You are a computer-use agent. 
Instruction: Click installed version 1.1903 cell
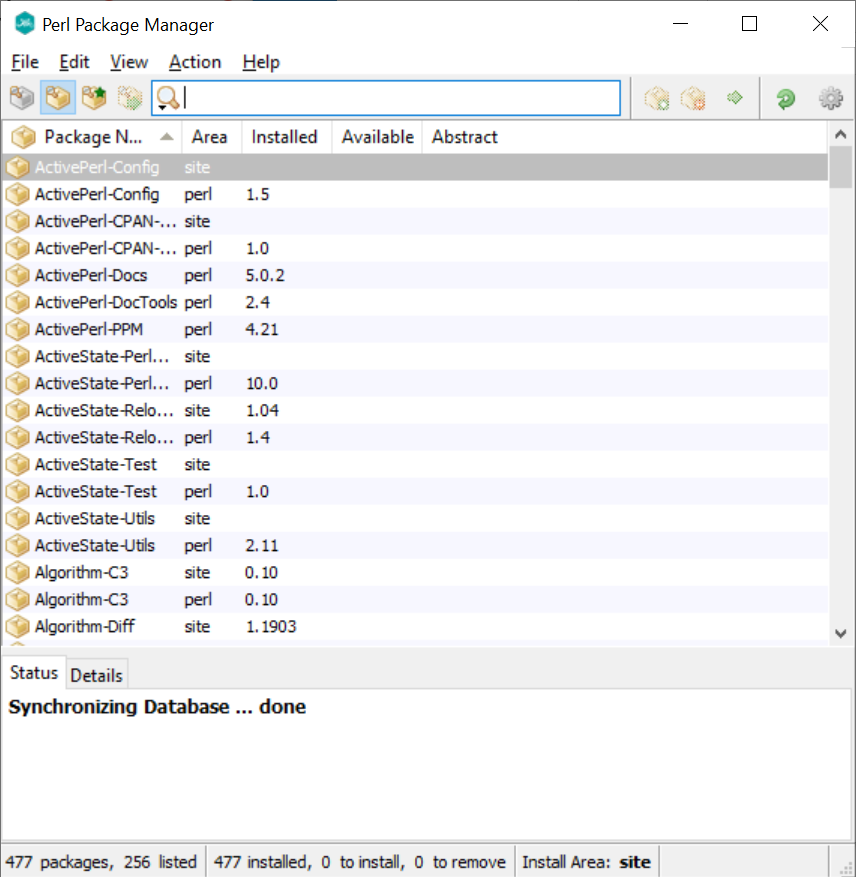(x=271, y=626)
